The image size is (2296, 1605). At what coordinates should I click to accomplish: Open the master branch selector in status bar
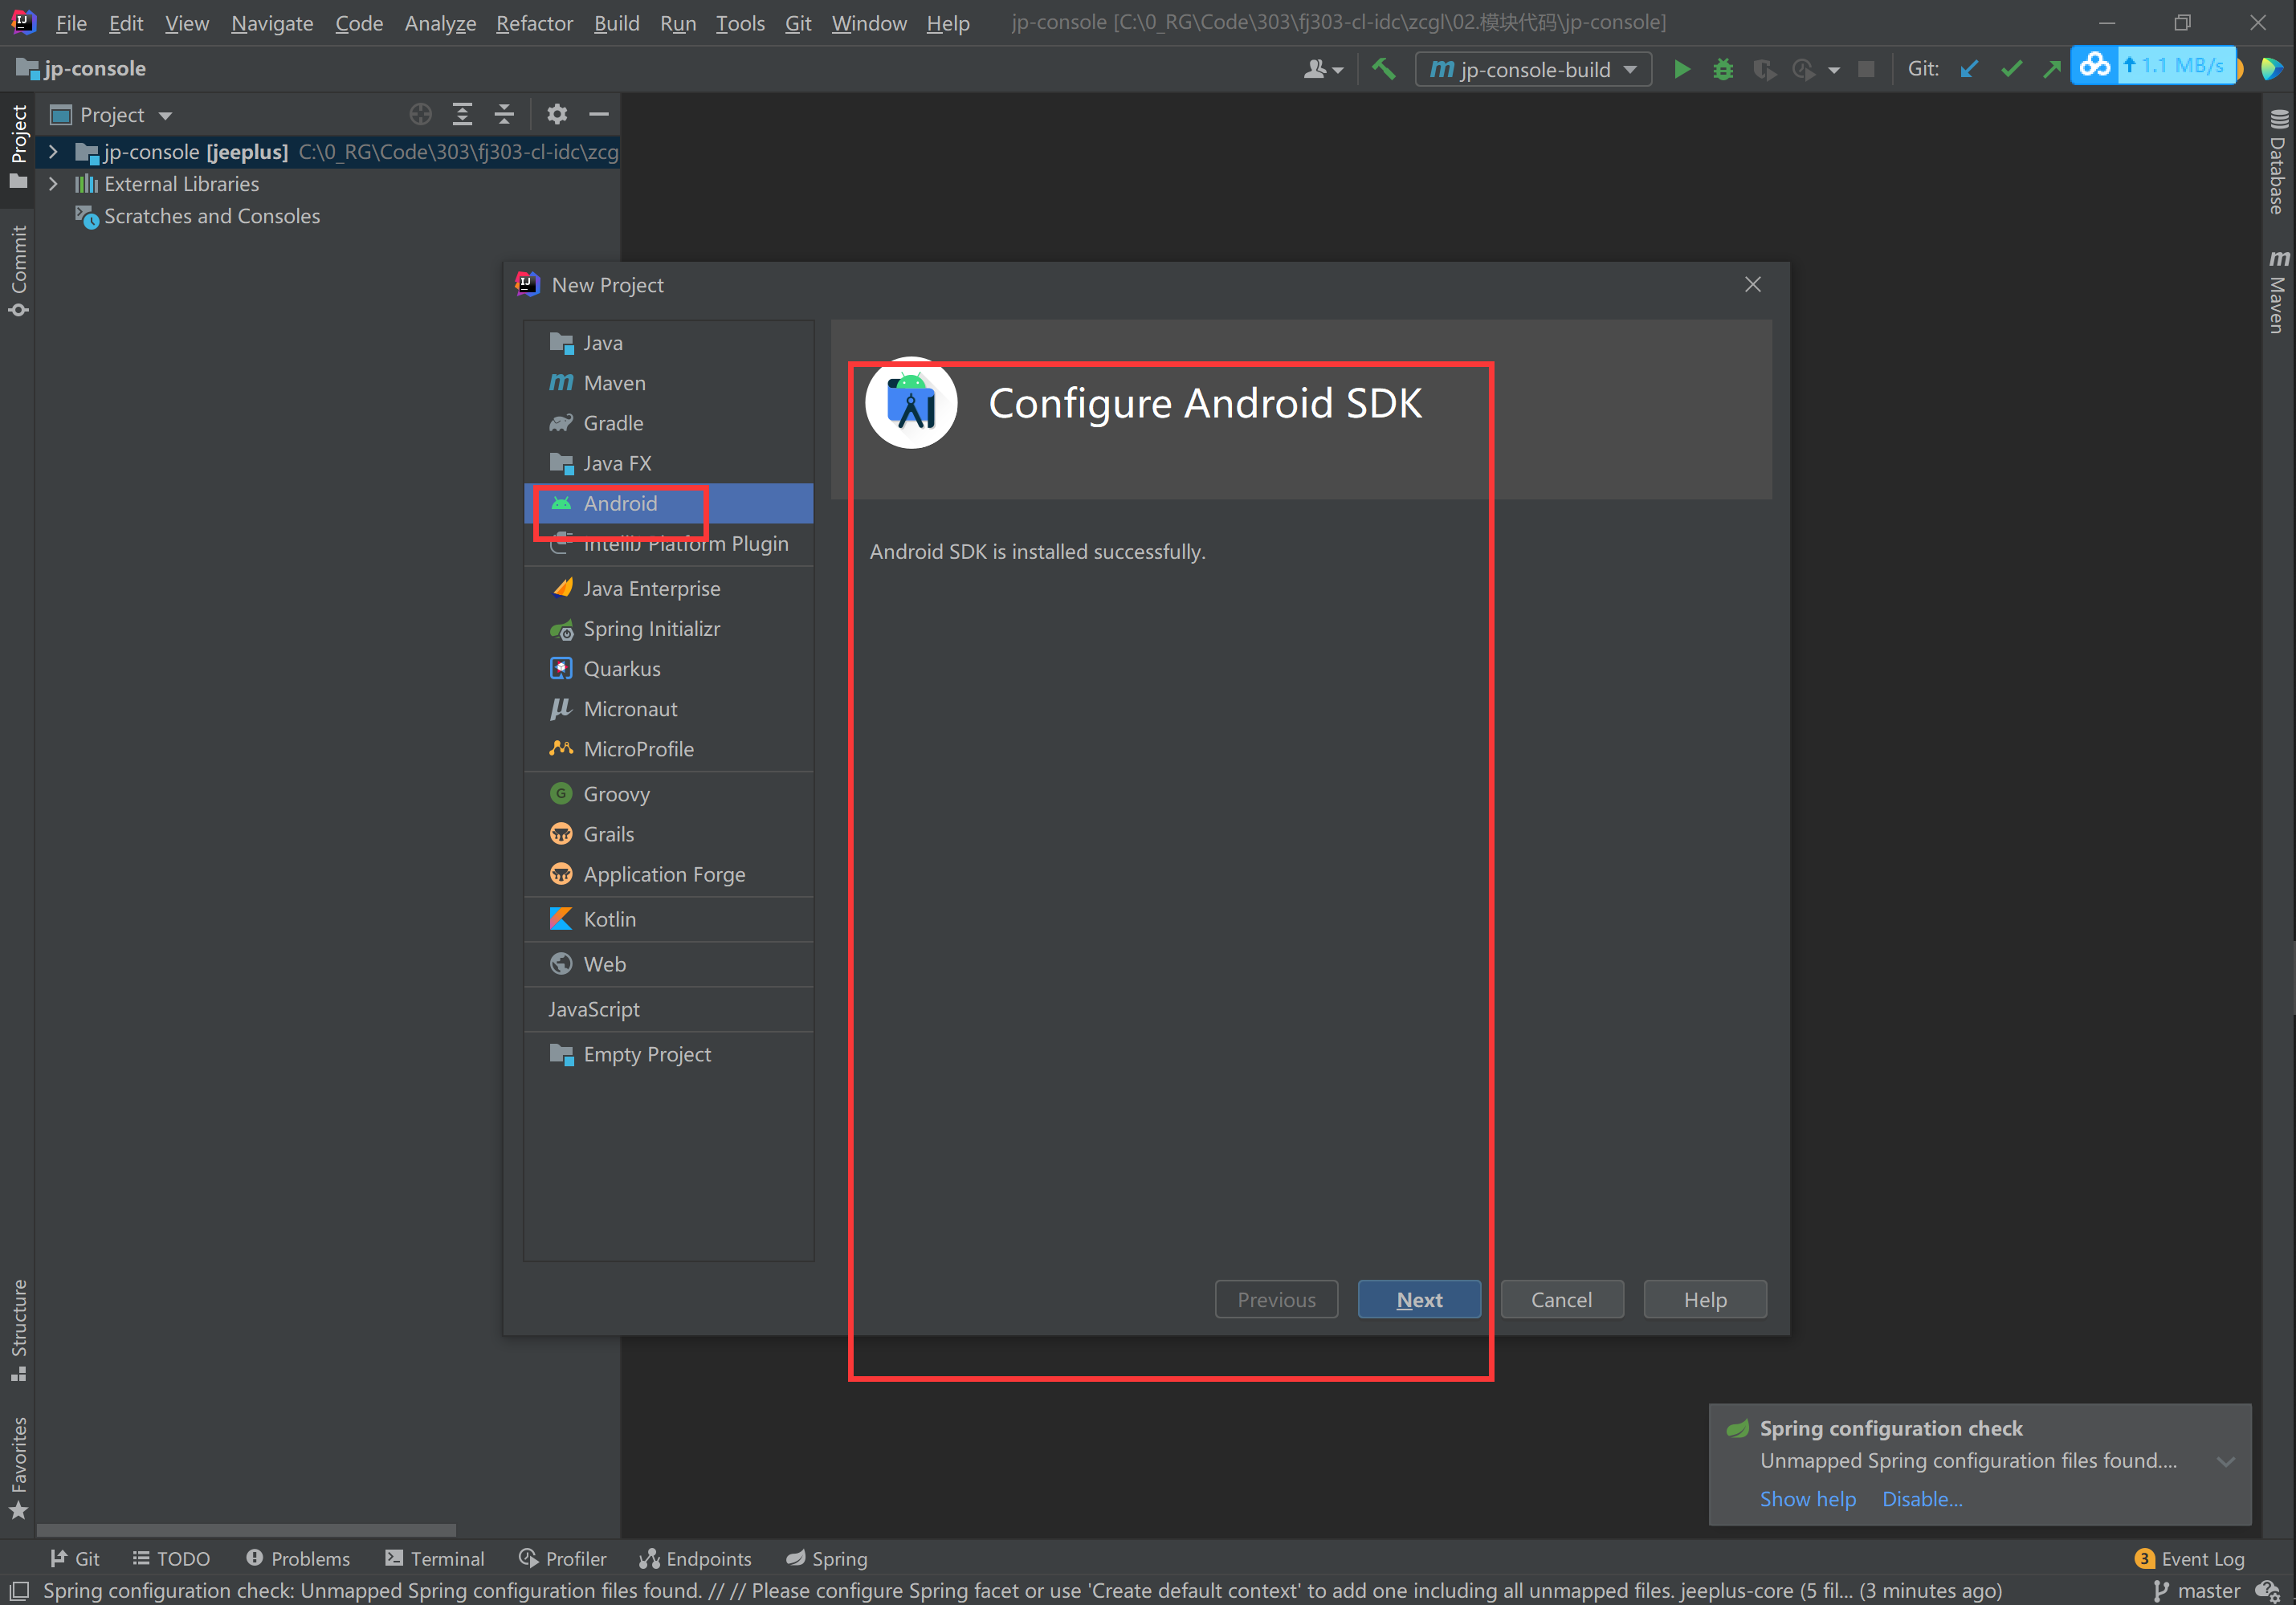[2197, 1590]
